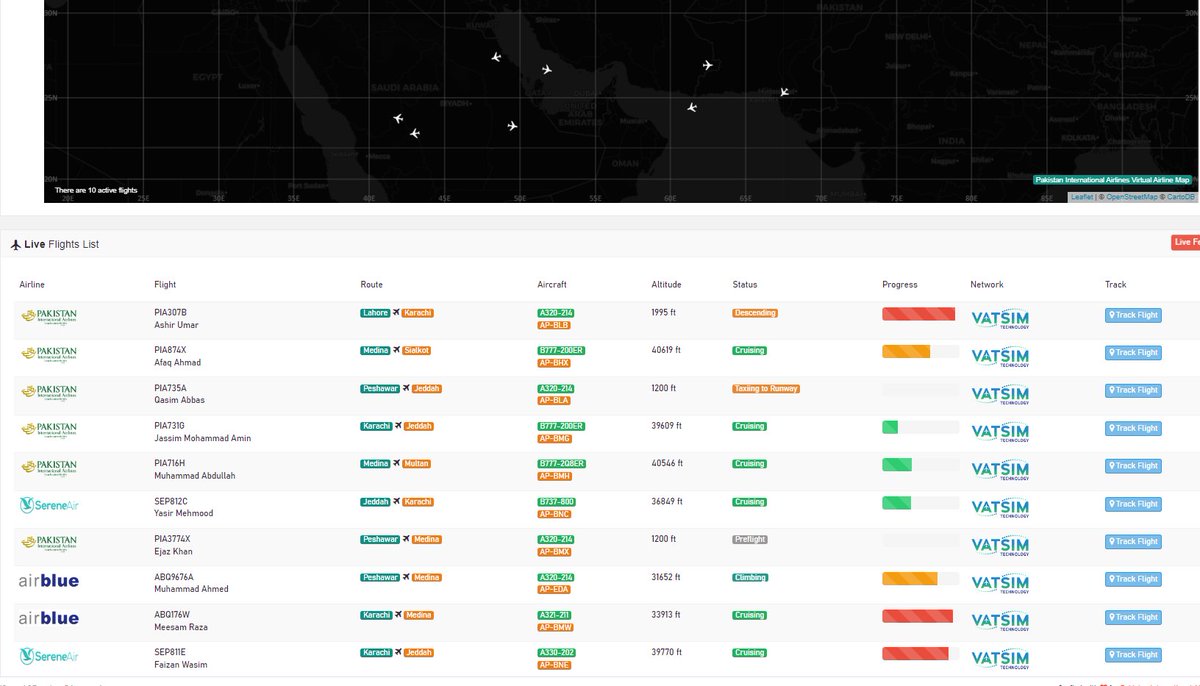Image resolution: width=1200 pixels, height=686 pixels.
Task: Click the VATSIM logo in the PIA307B row
Action: coord(1000,319)
